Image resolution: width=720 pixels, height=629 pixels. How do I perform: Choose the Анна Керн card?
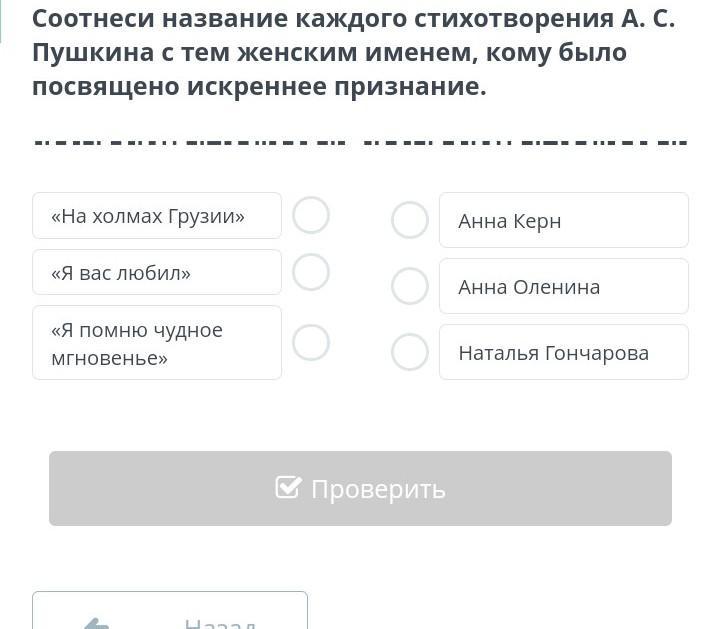tap(563, 220)
